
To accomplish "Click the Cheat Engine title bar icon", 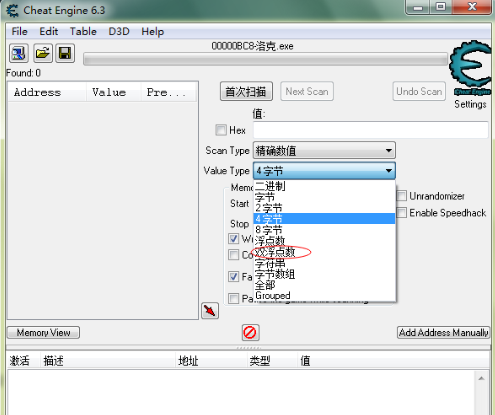I will click(13, 10).
